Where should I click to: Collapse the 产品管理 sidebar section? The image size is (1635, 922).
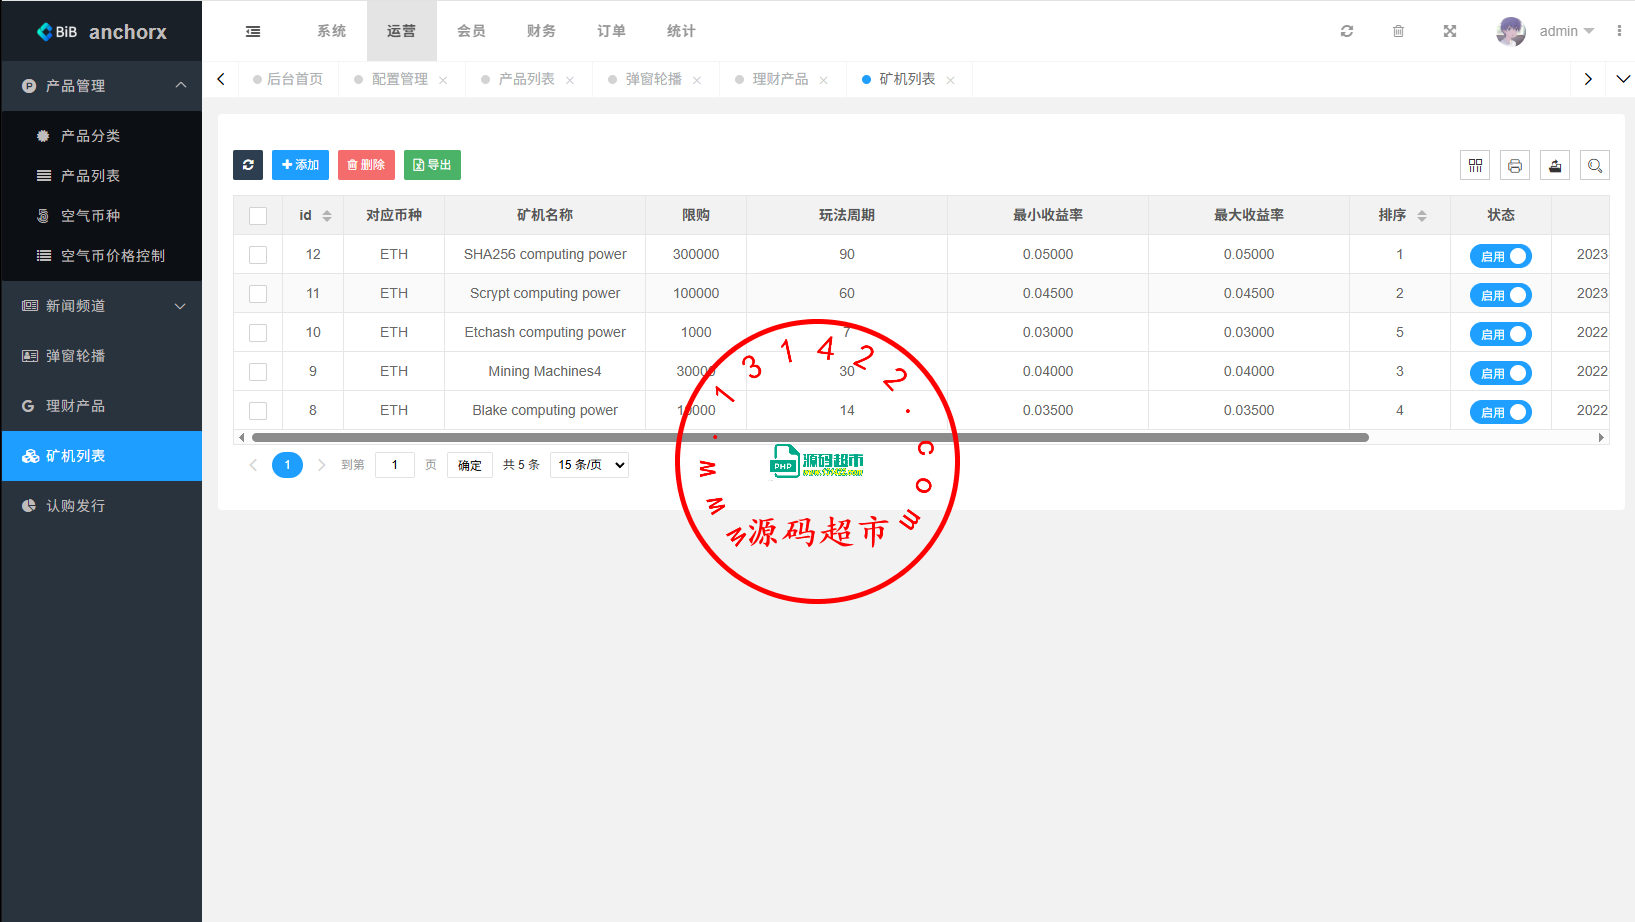pyautogui.click(x=101, y=86)
